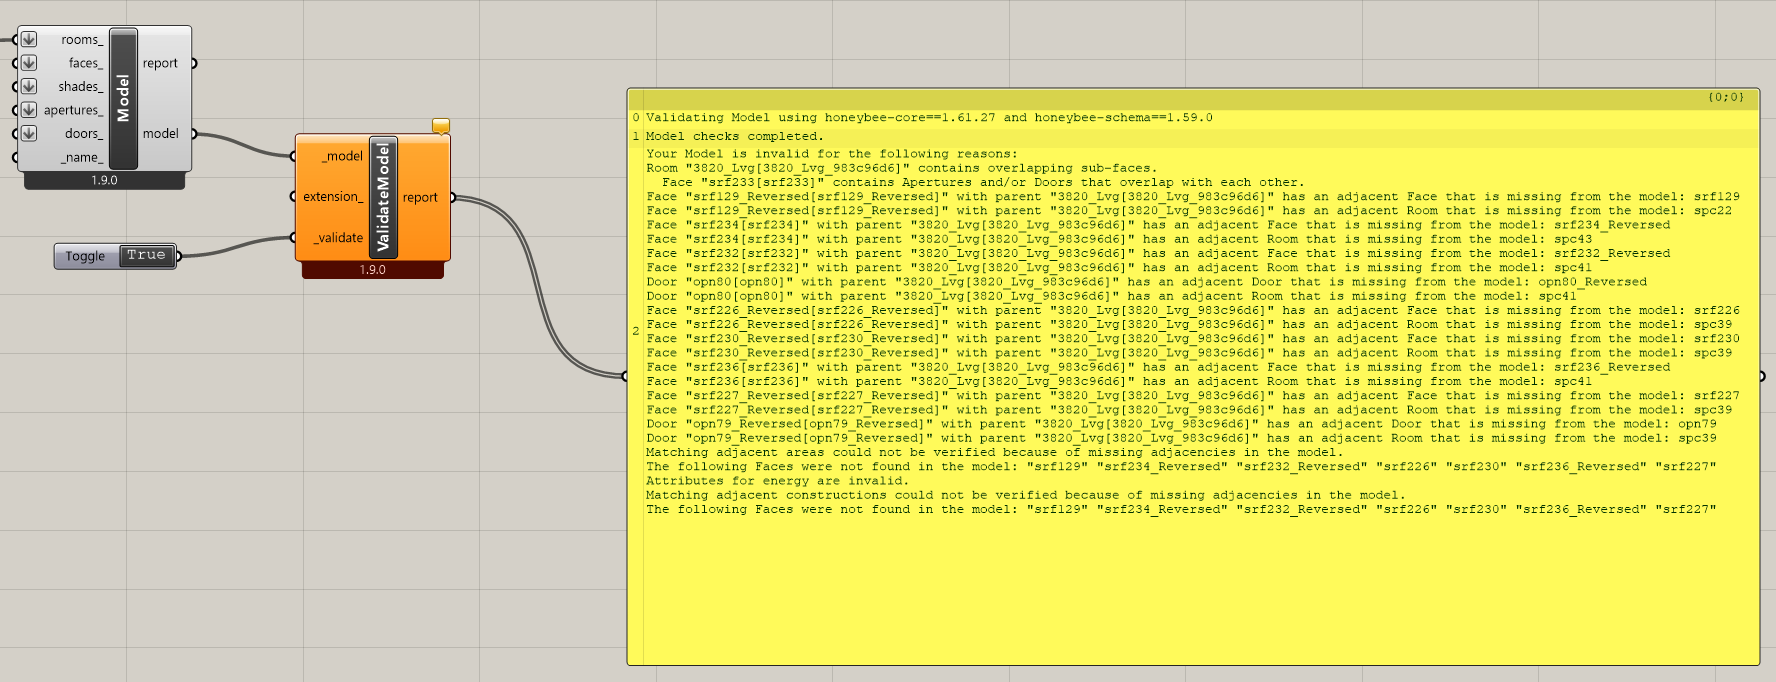Screen dimensions: 1776x682
Task: Click the extension_ input parameter
Action: [x=332, y=197]
